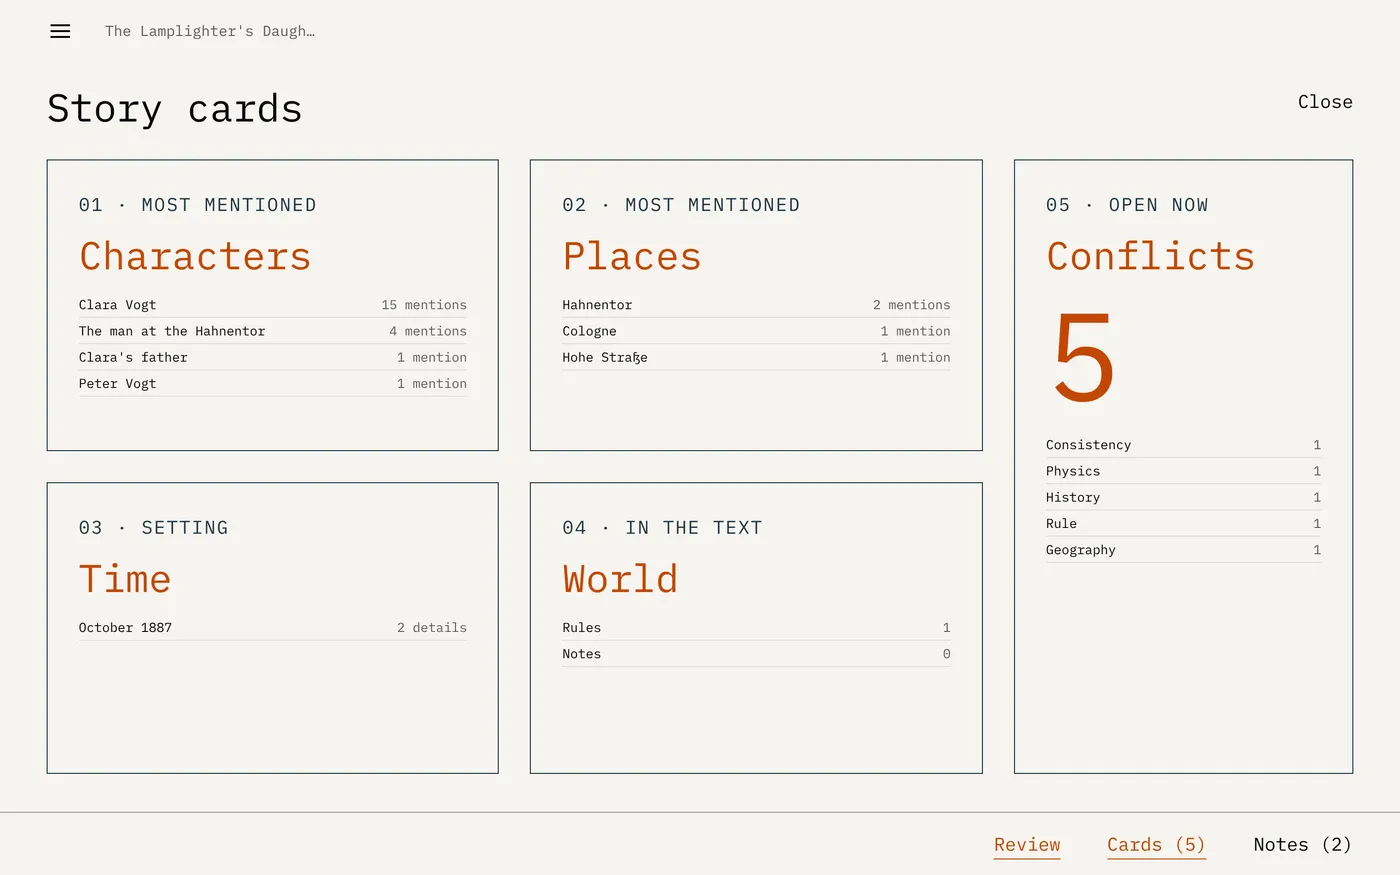Click the Rule conflict row
Screen dimensions: 1400x875
1183,523
